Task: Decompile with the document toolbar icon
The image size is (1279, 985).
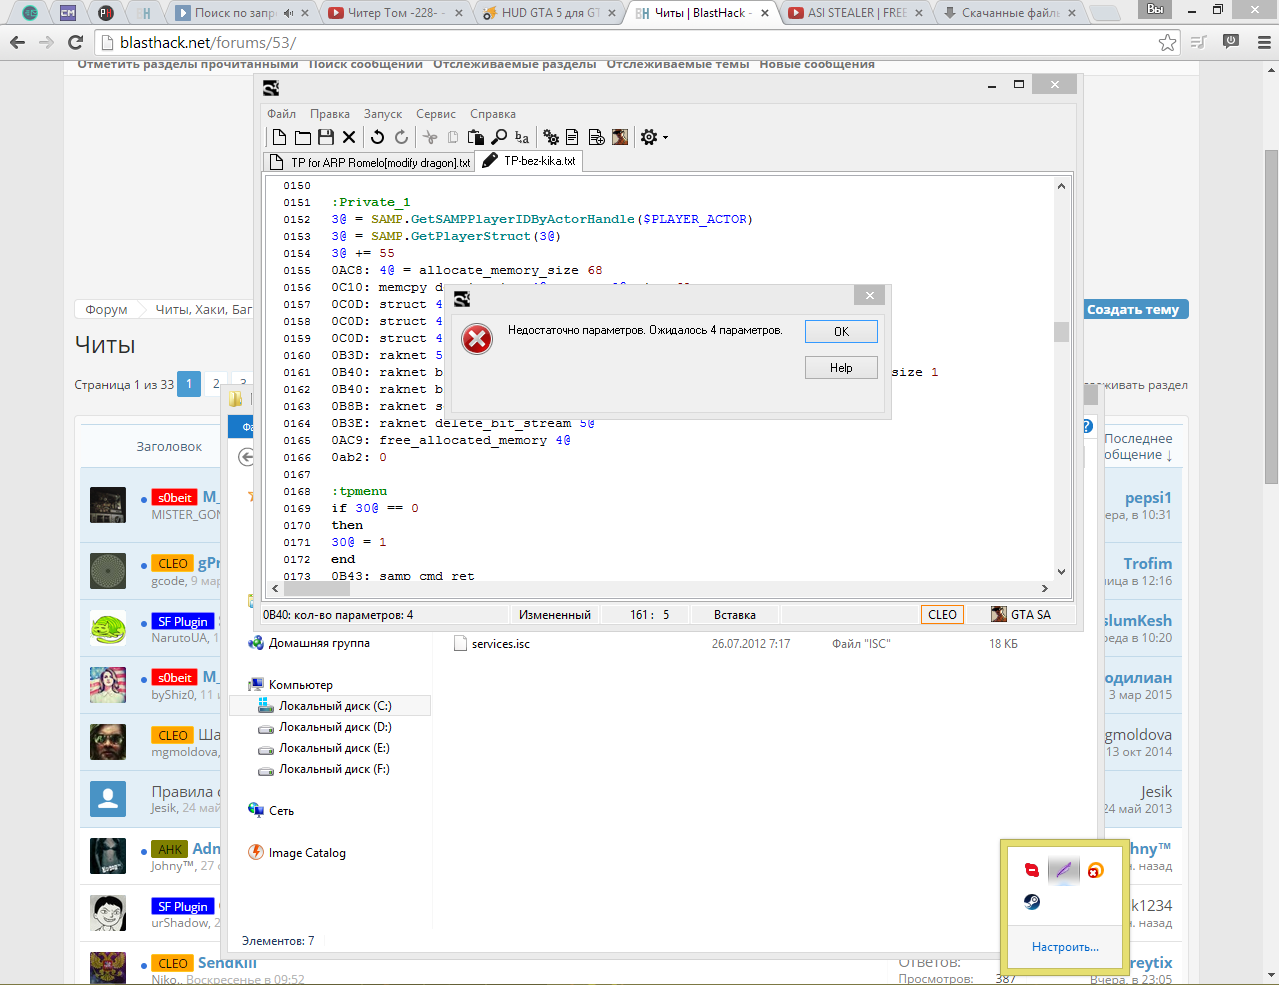Action: (x=572, y=137)
